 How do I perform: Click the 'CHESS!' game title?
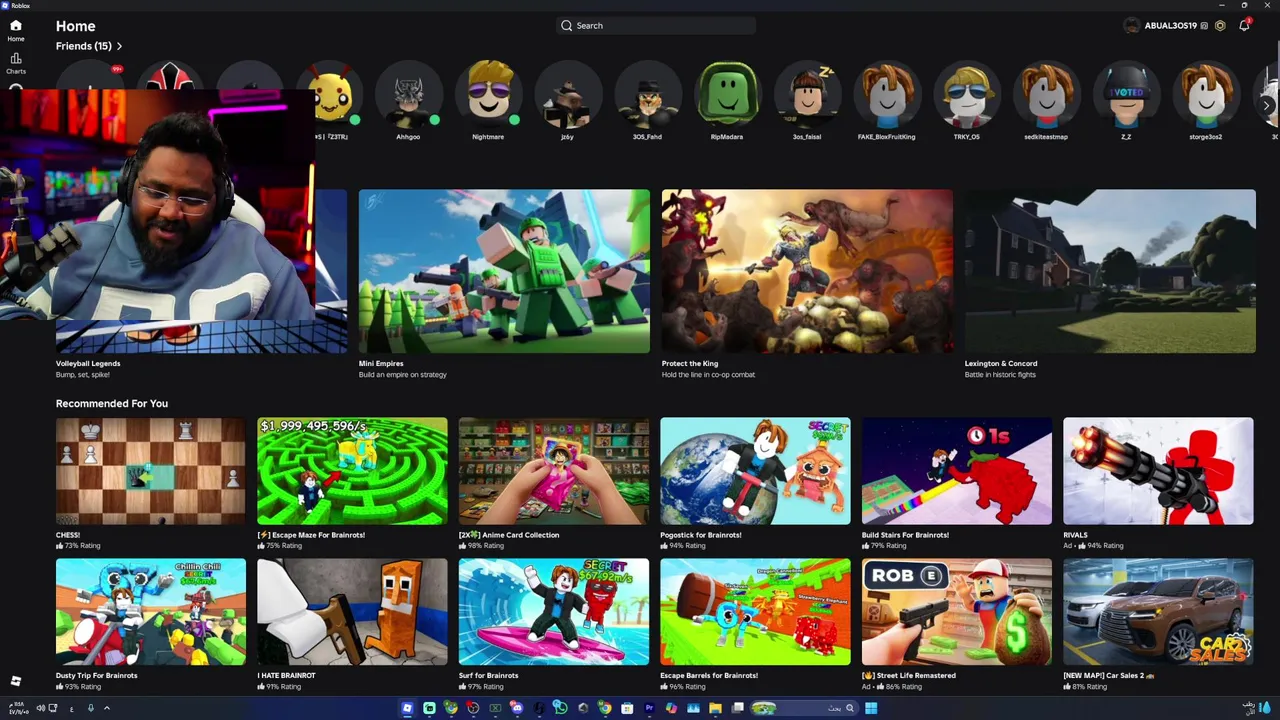coord(68,535)
